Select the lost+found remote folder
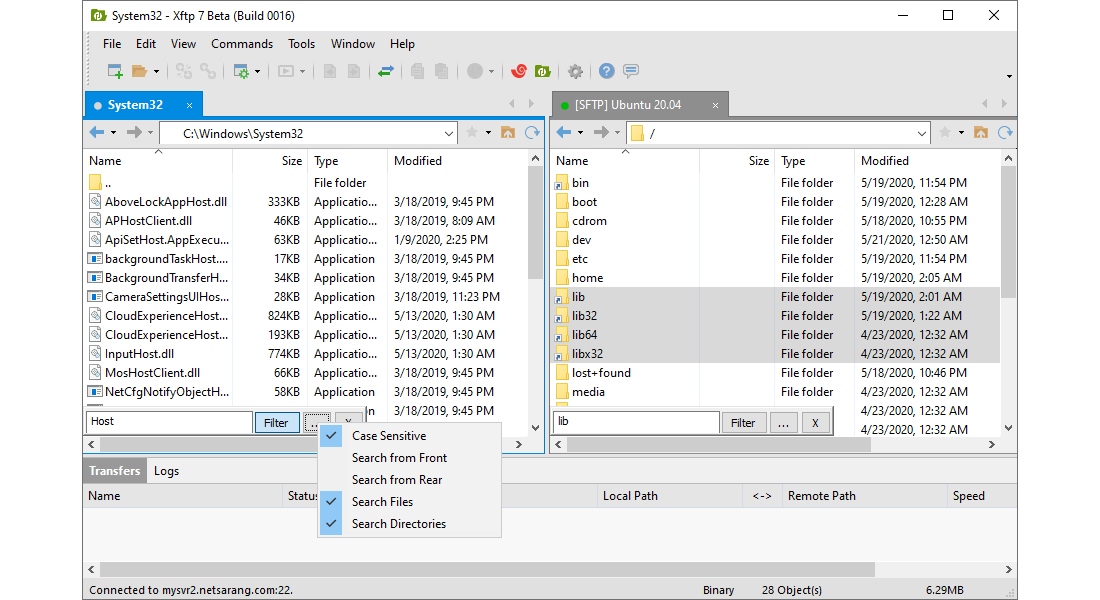1100x600 pixels. point(601,373)
